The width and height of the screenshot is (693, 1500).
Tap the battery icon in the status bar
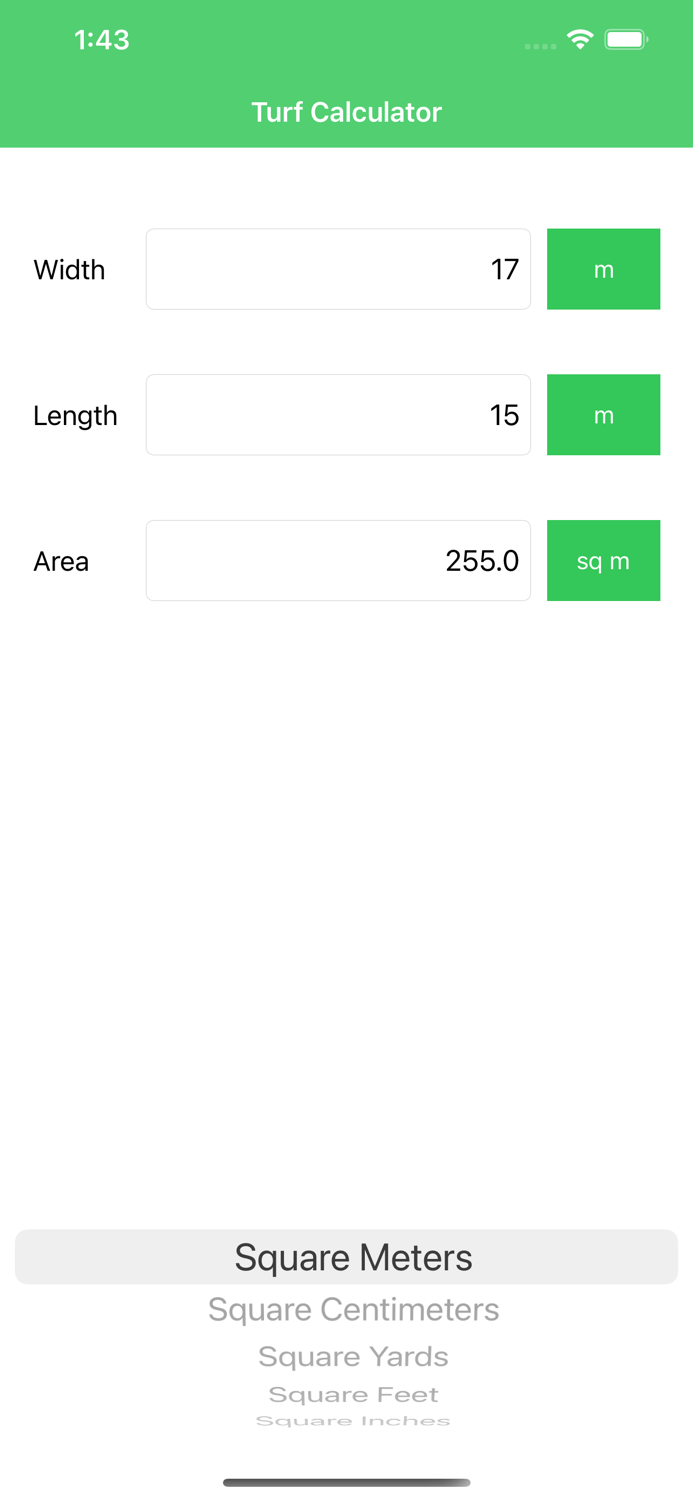pos(628,38)
